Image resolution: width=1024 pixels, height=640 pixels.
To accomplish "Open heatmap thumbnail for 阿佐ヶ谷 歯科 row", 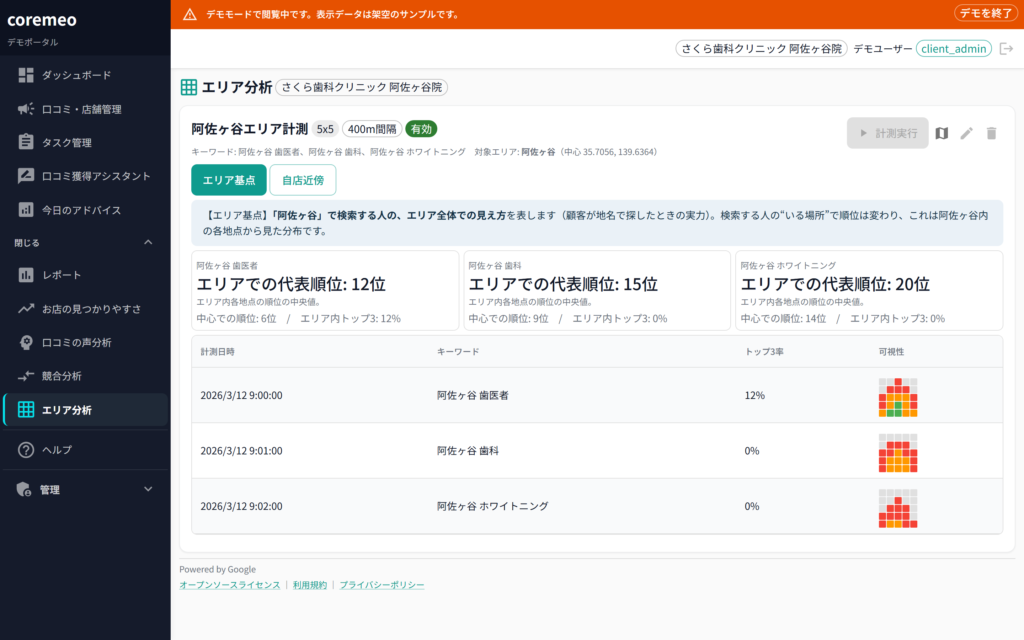I will [x=898, y=453].
